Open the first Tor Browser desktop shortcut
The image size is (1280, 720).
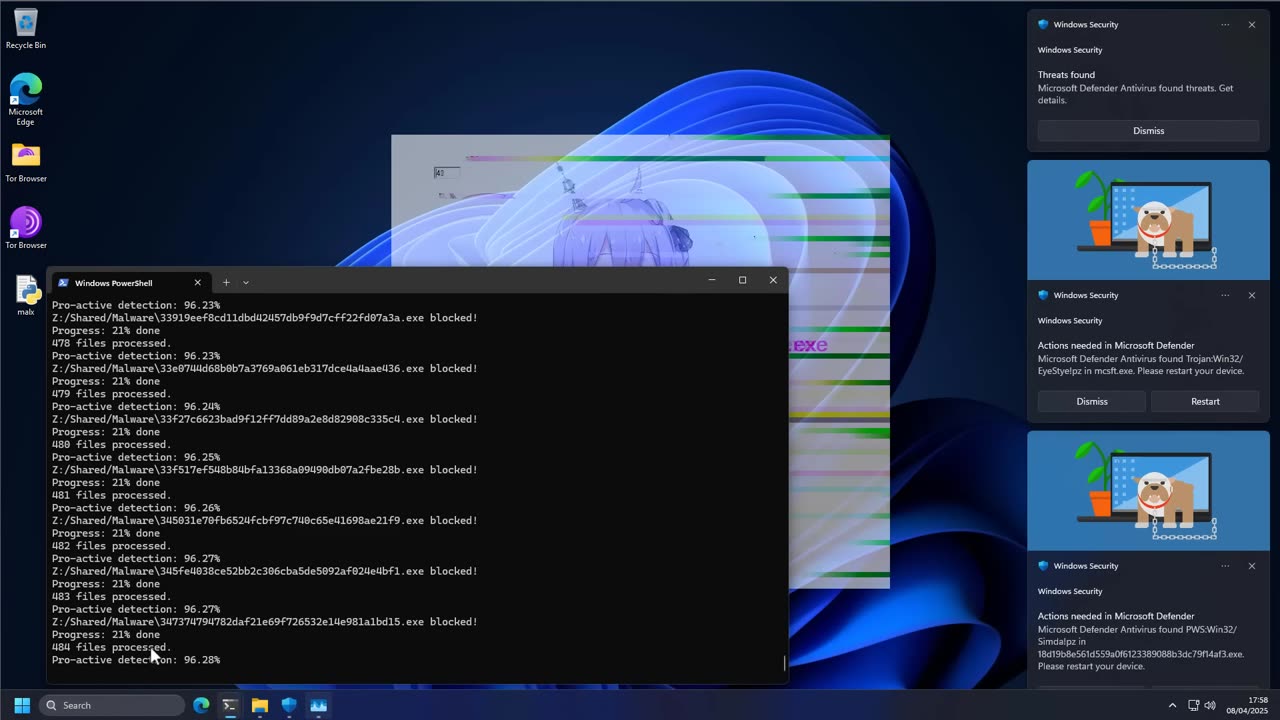(25, 162)
